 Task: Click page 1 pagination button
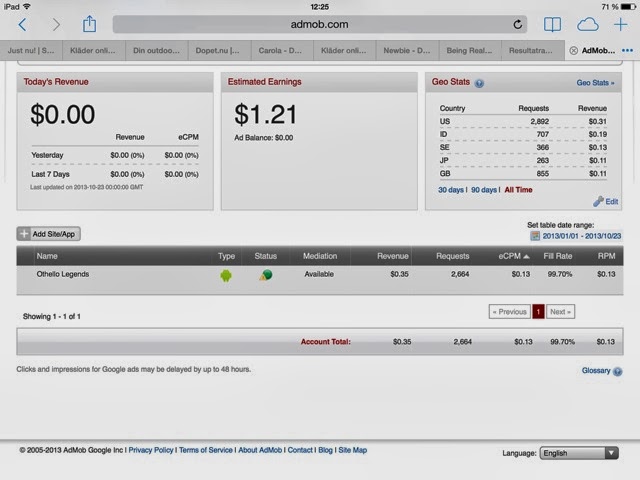pyautogui.click(x=538, y=312)
